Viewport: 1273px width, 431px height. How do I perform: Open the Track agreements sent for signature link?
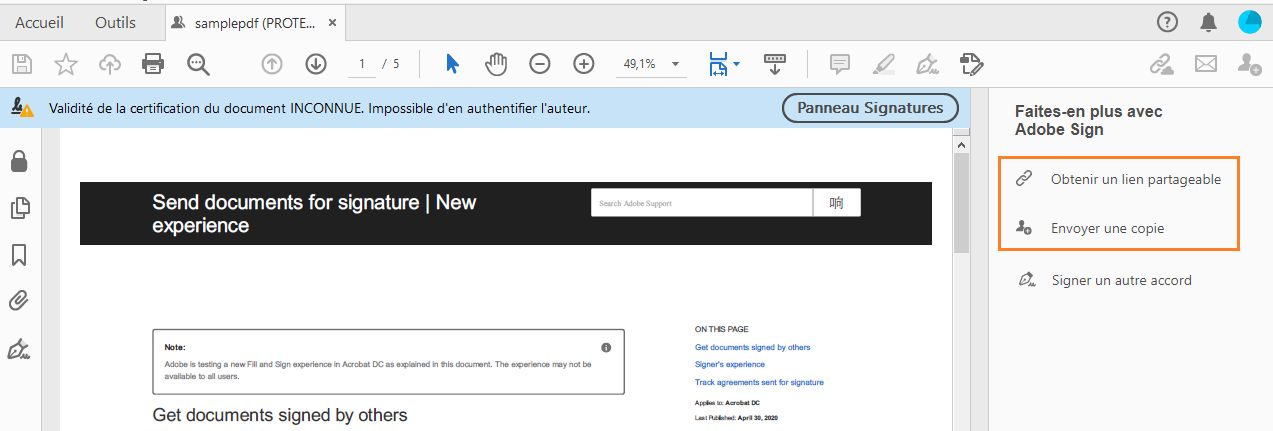tap(759, 382)
